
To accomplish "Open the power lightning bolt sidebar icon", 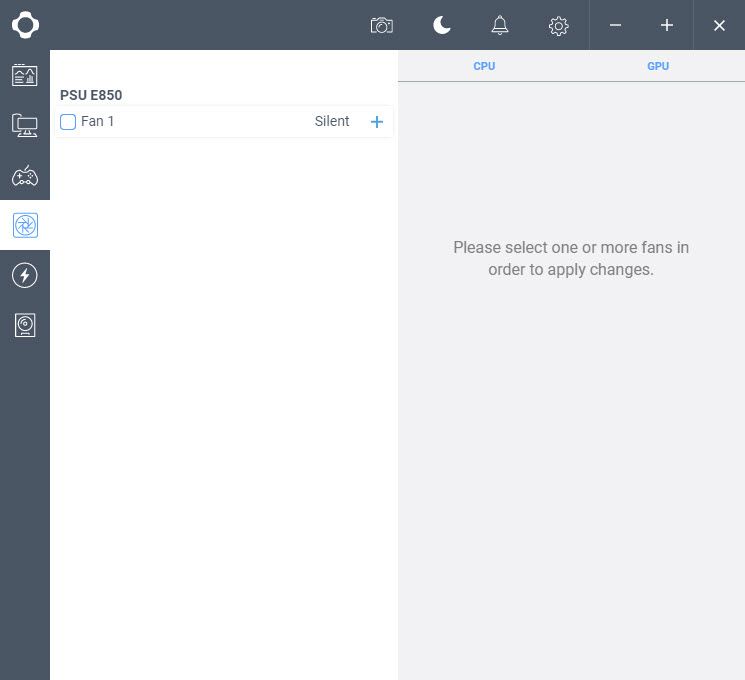I will tap(25, 275).
